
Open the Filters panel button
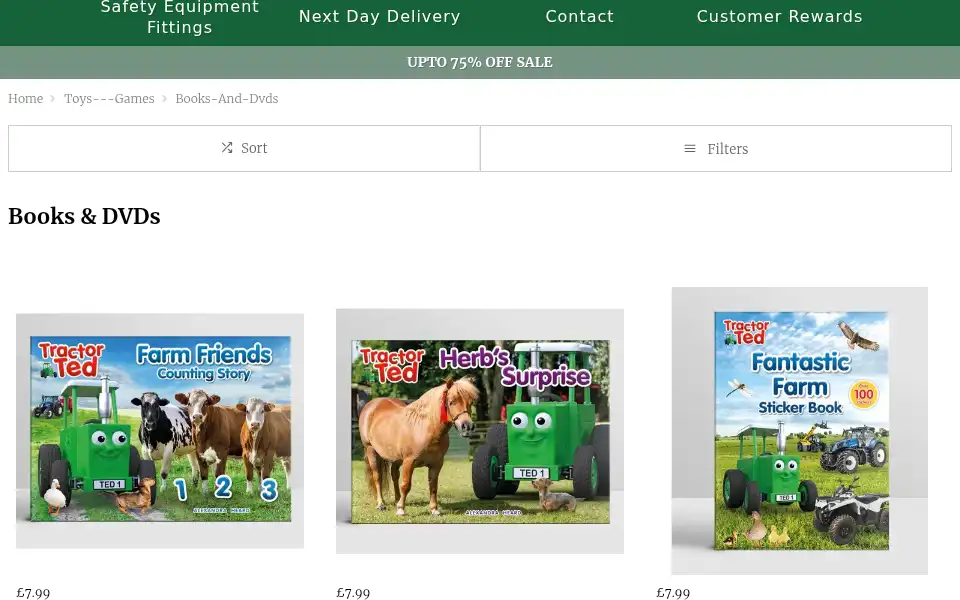pyautogui.click(x=716, y=149)
